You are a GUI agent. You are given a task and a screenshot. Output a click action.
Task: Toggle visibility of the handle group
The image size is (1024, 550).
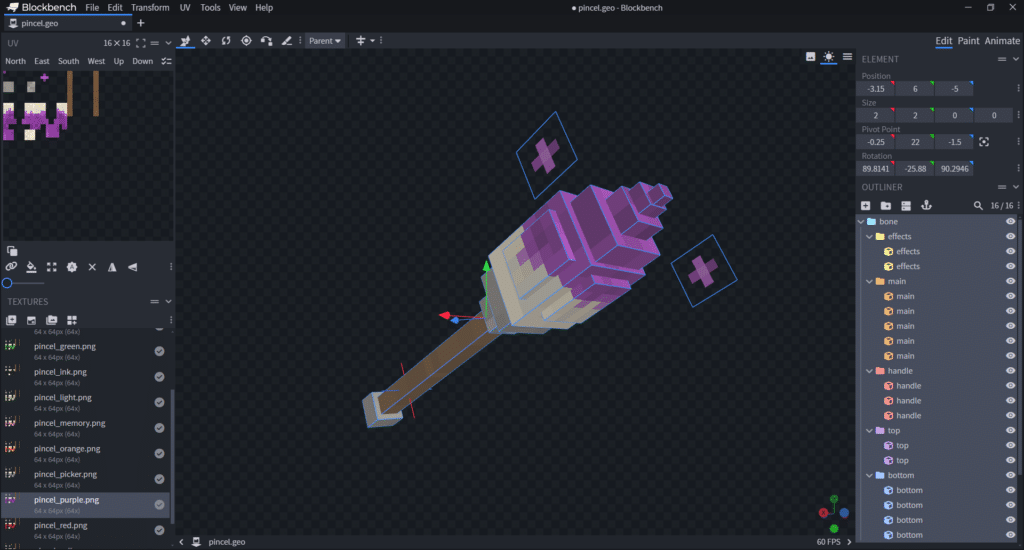tap(1010, 371)
